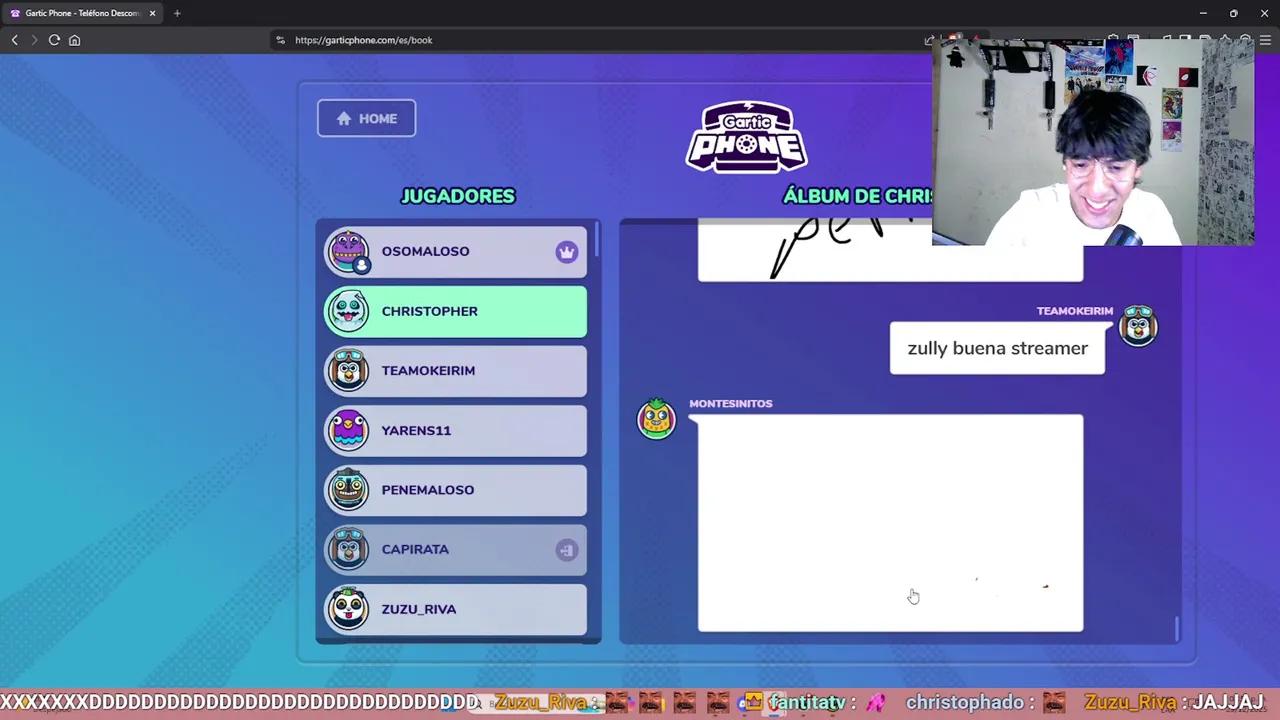Open a new browser tab

[x=177, y=13]
